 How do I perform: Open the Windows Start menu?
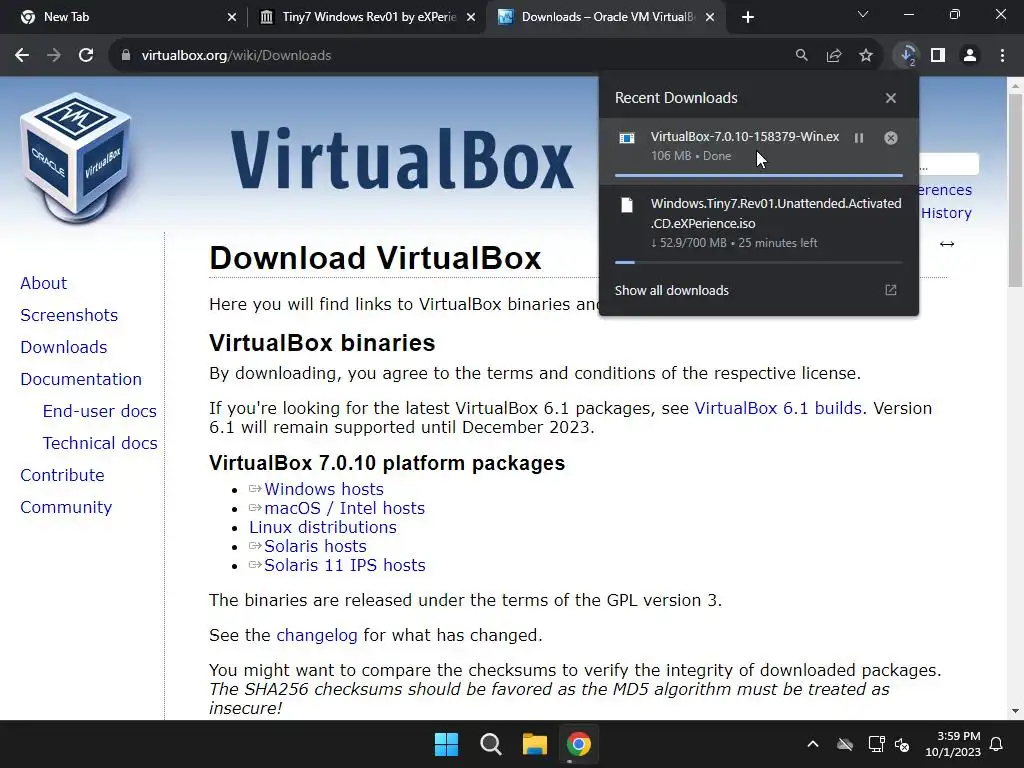coord(447,744)
